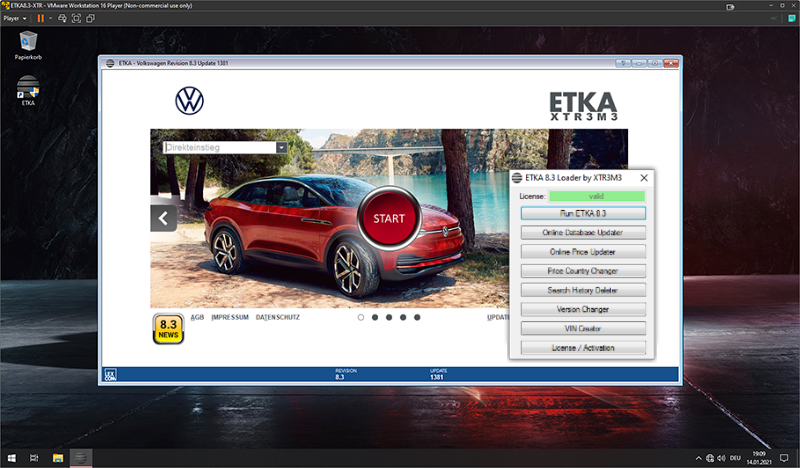800x468 pixels.
Task: Click the Volkswagen logo
Action: [x=189, y=101]
